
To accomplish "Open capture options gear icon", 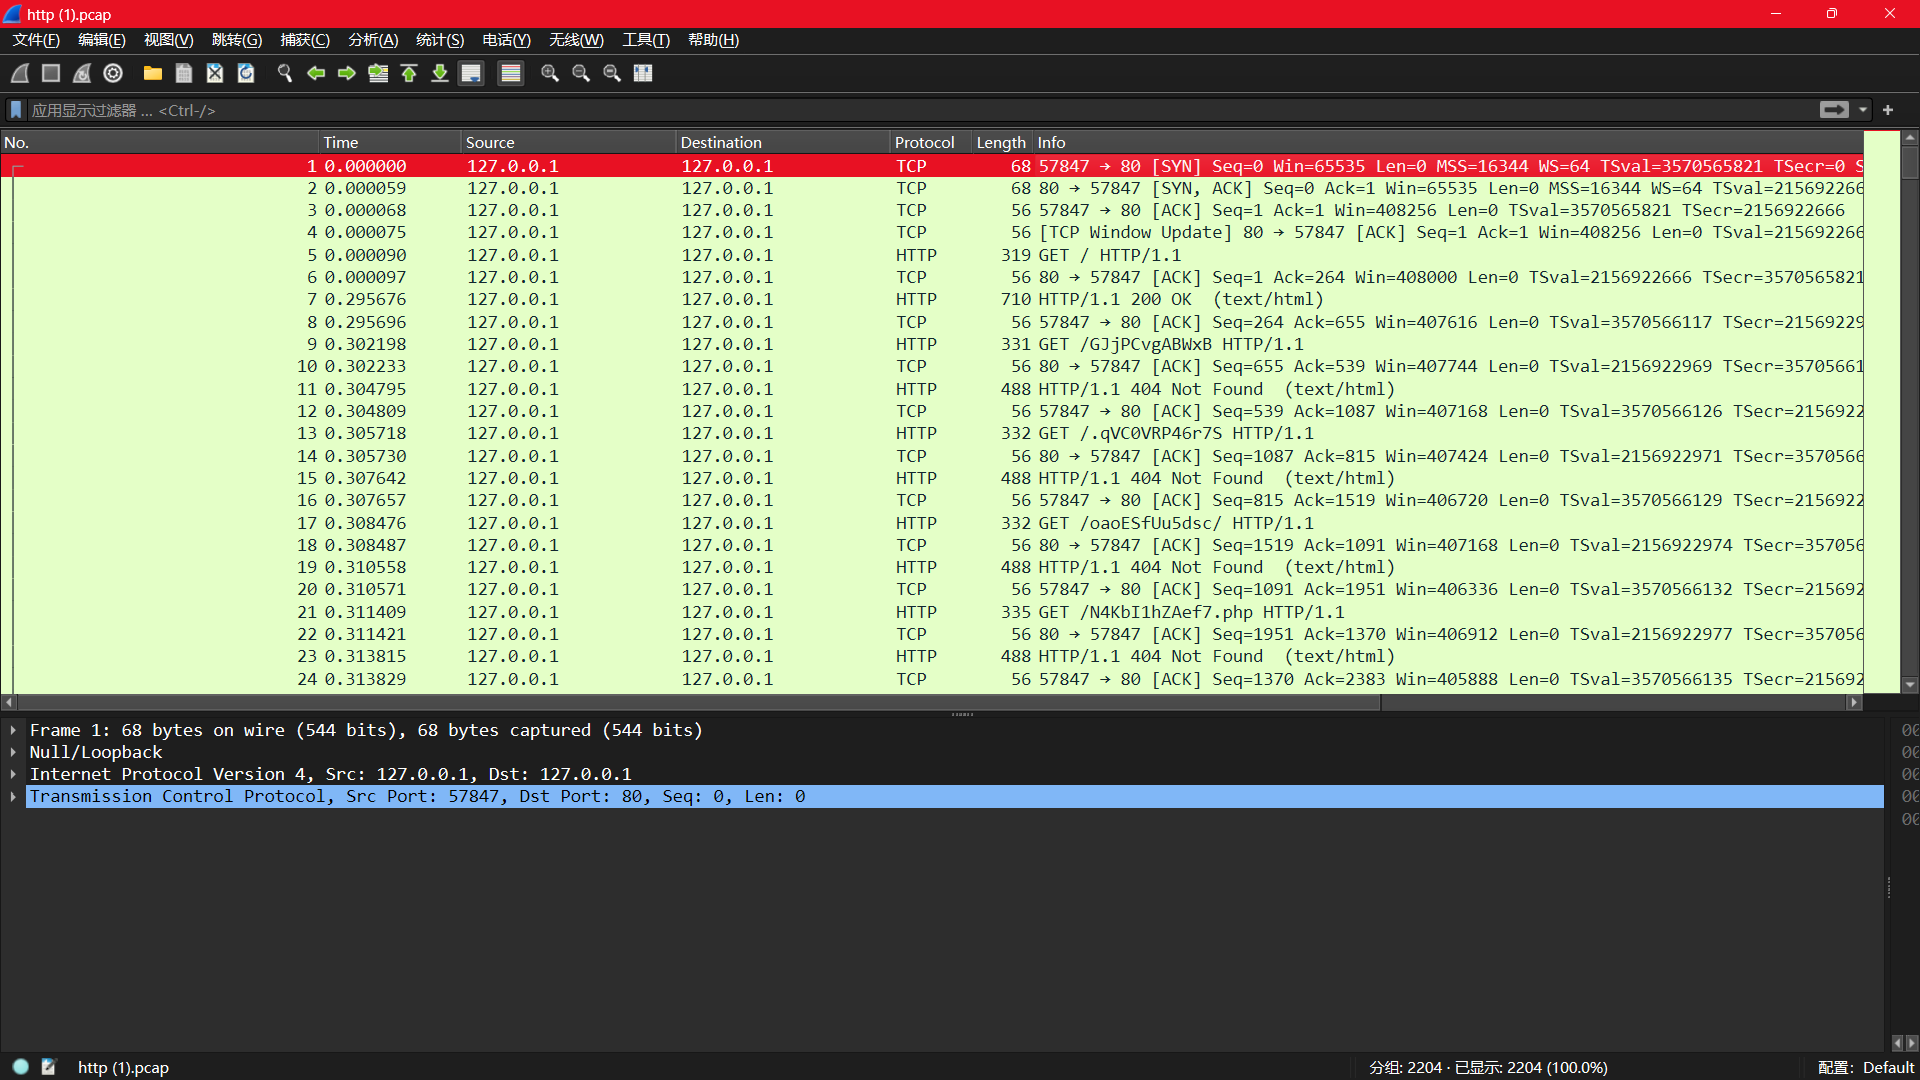I will (x=113, y=73).
